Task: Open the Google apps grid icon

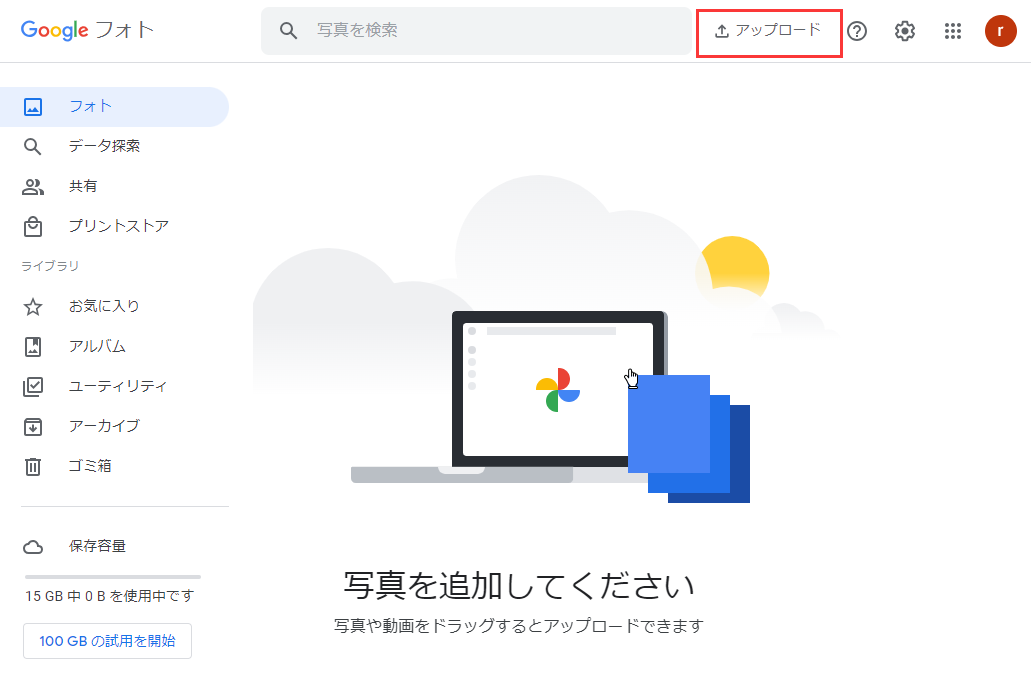Action: pos(953,31)
